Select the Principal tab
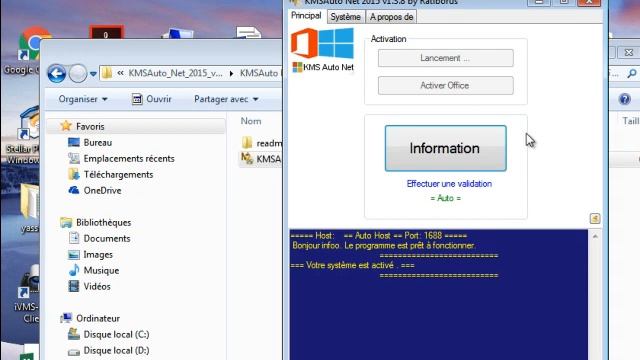Image resolution: width=640 pixels, height=360 pixels. (x=306, y=16)
